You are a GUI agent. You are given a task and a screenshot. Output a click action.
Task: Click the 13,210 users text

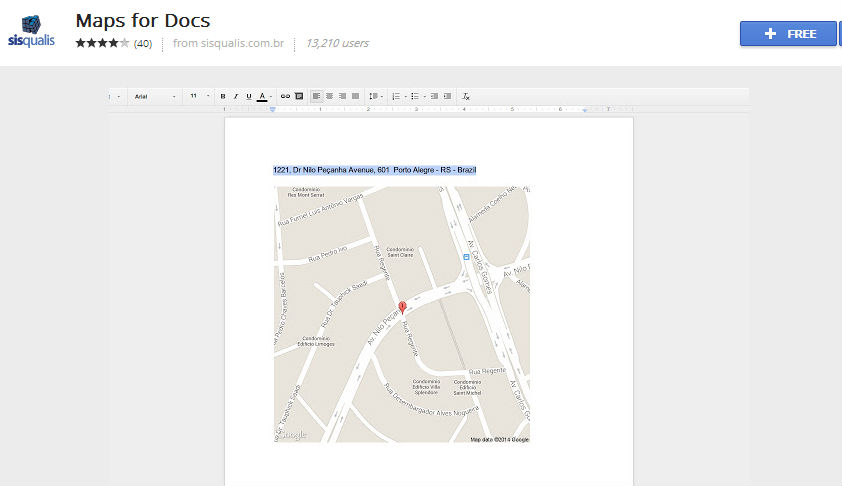(x=337, y=43)
